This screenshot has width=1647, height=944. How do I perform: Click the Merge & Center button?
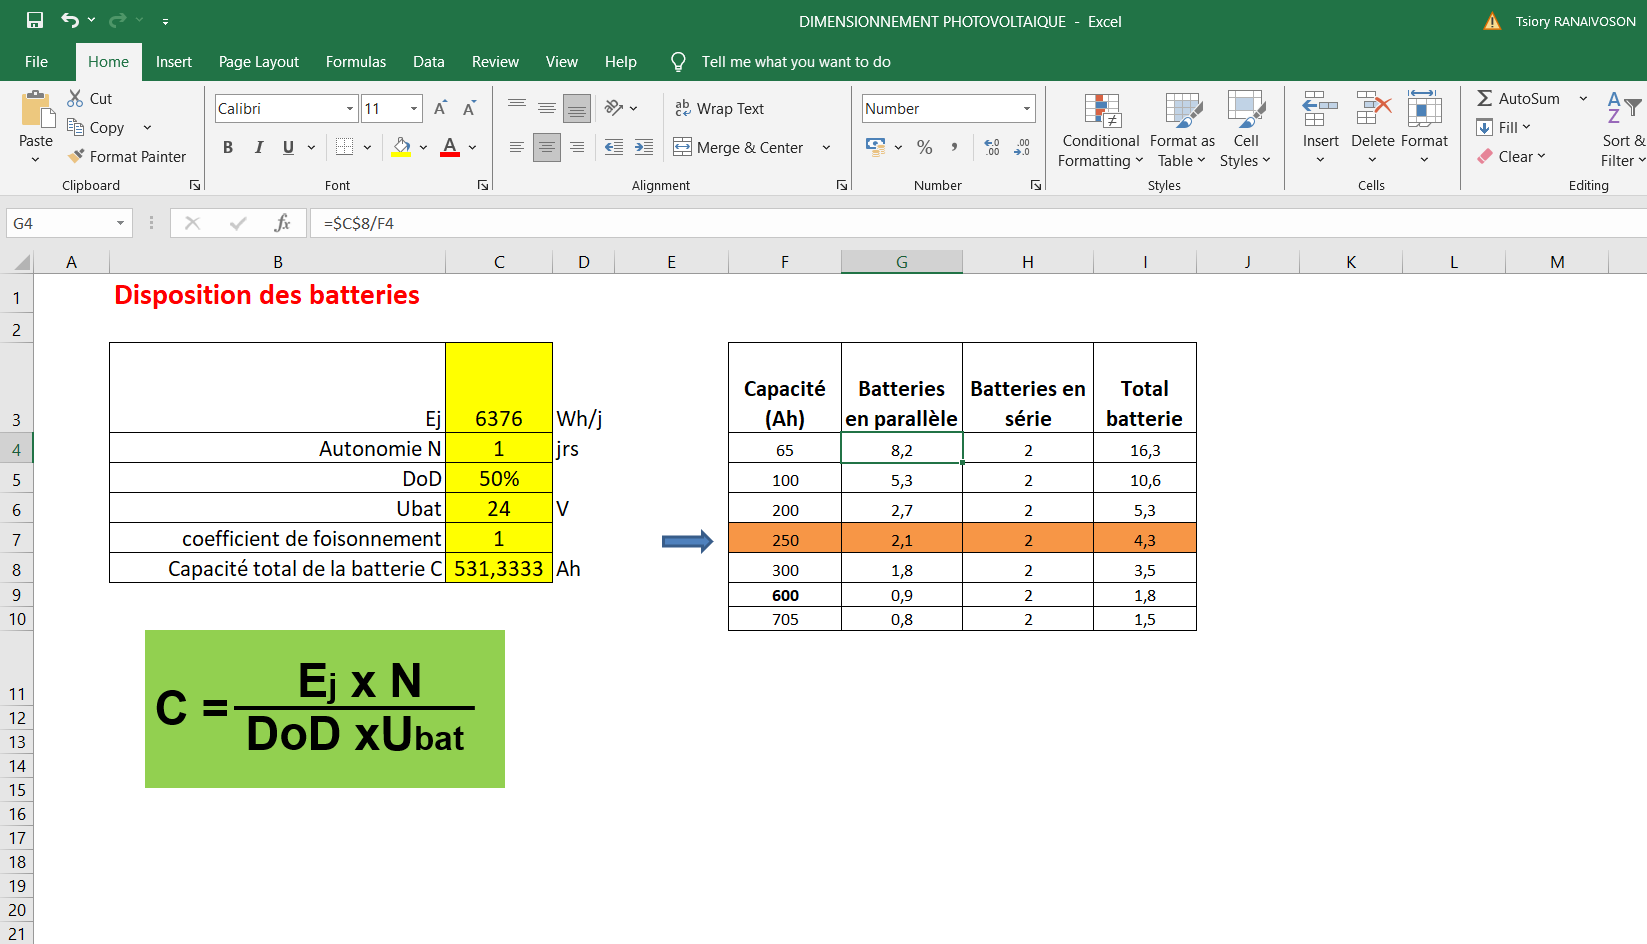pos(738,147)
